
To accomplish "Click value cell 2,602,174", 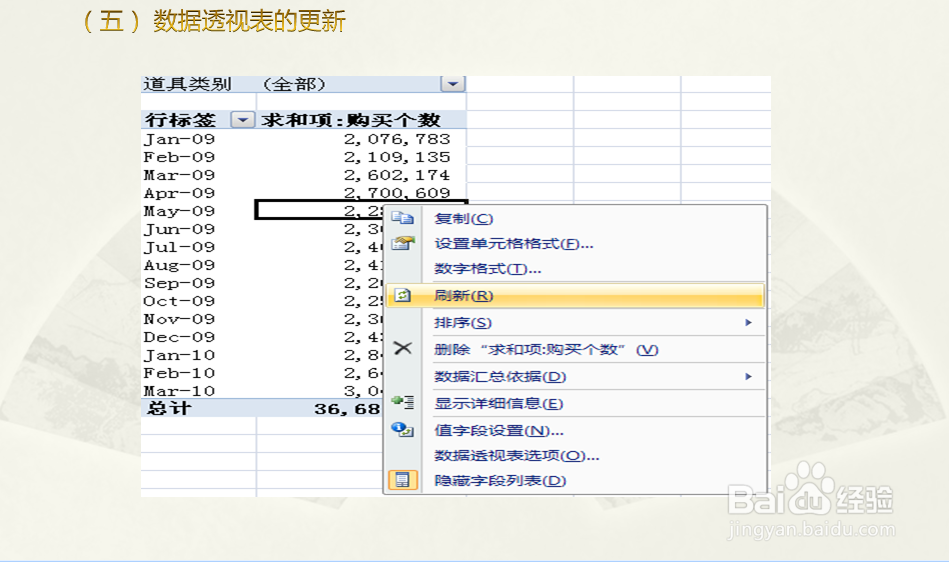I will [x=397, y=175].
